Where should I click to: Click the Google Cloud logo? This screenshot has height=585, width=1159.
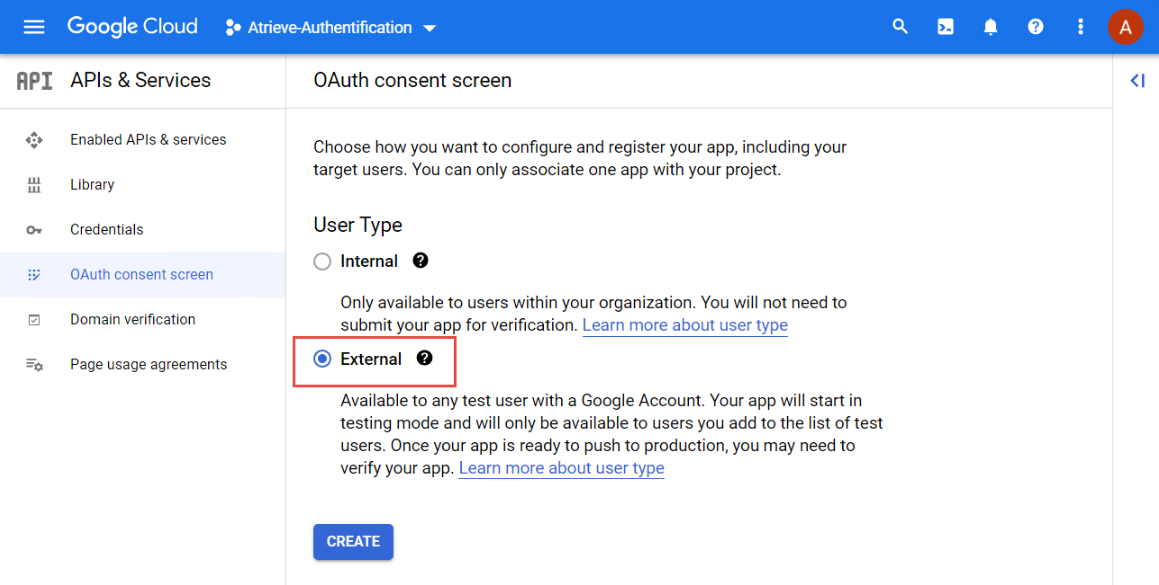coord(132,27)
